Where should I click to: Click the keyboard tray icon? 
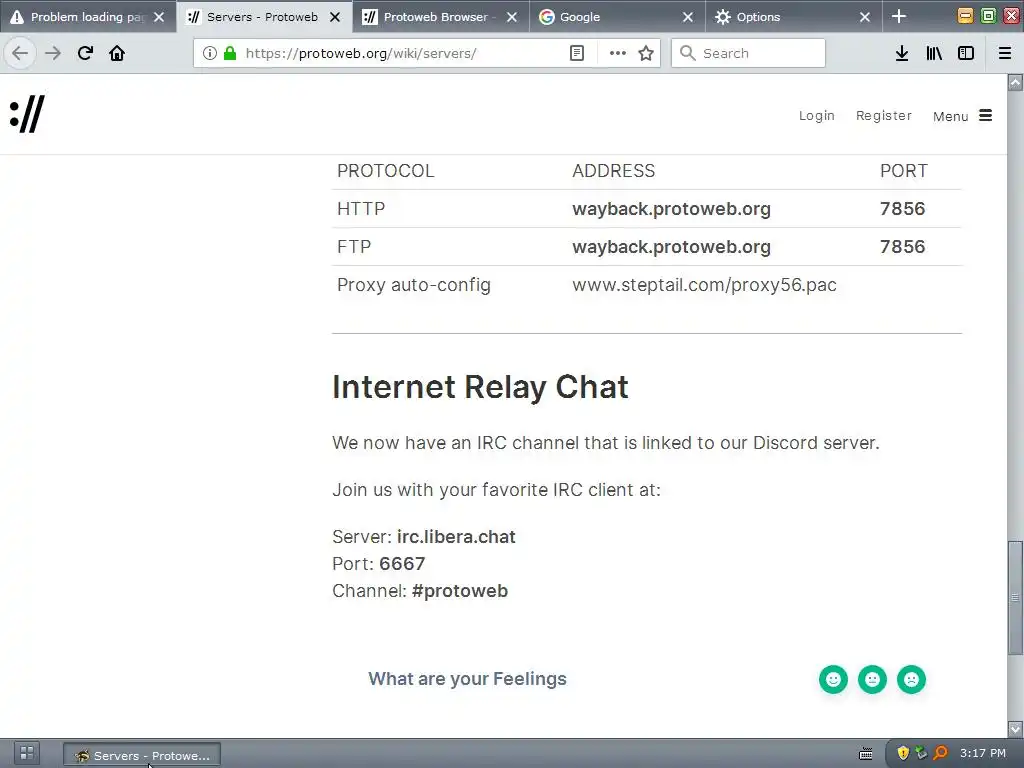(866, 754)
